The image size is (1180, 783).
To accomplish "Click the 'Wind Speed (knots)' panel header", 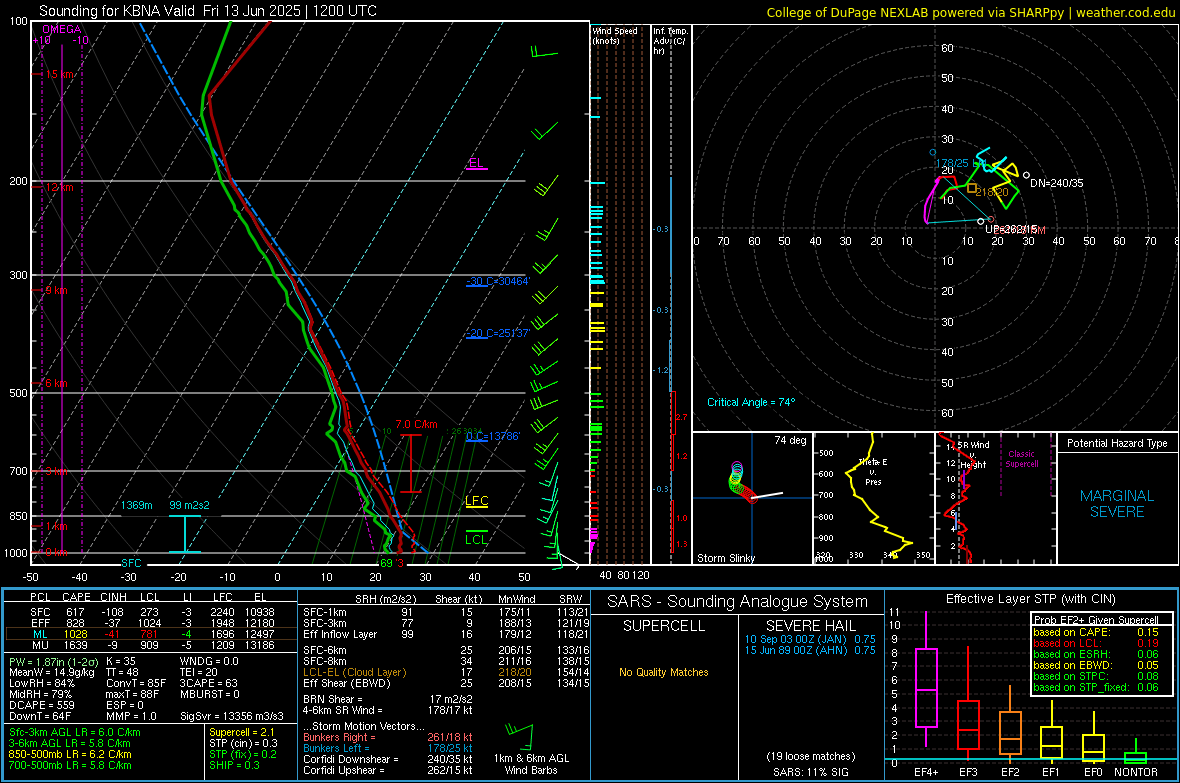I will pos(615,36).
